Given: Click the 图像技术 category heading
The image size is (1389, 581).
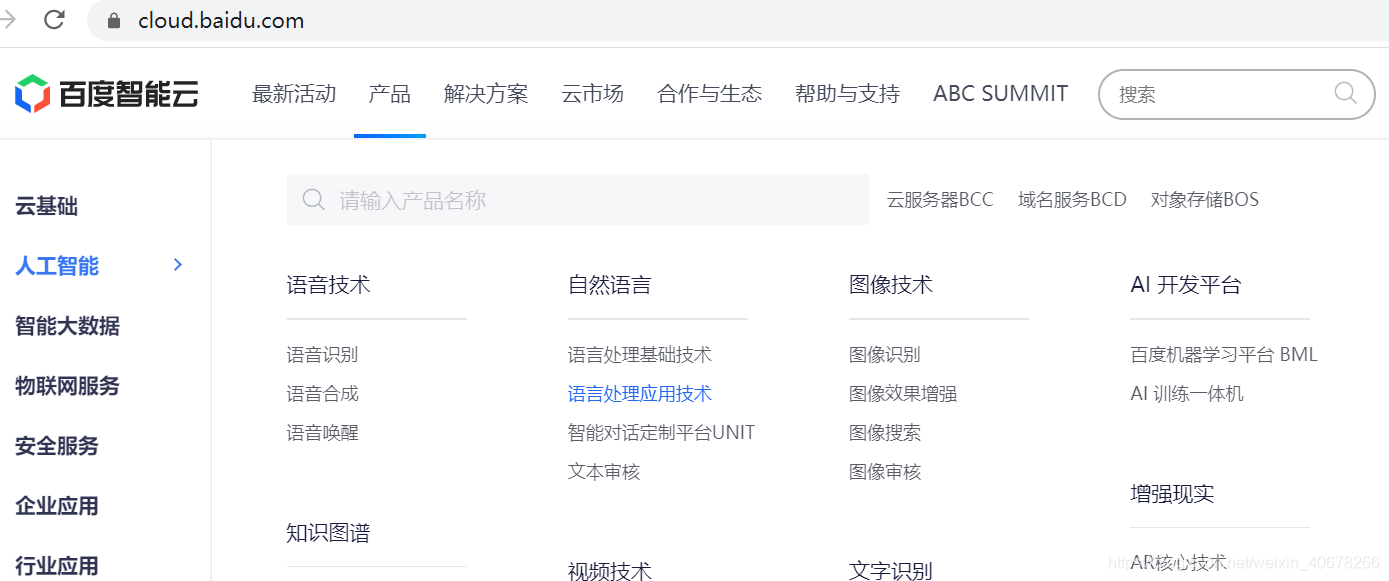Looking at the screenshot, I should tap(891, 285).
